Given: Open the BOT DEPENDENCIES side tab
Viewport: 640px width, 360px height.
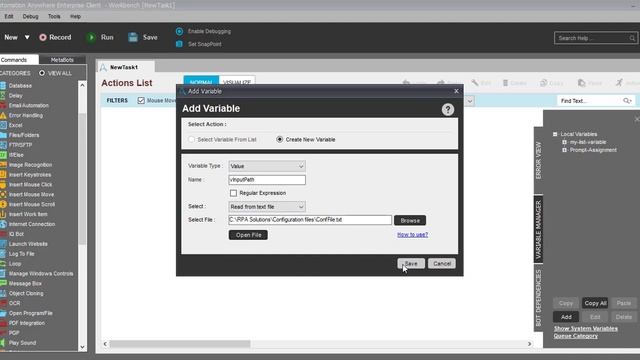Looking at the screenshot, I should click(x=538, y=298).
